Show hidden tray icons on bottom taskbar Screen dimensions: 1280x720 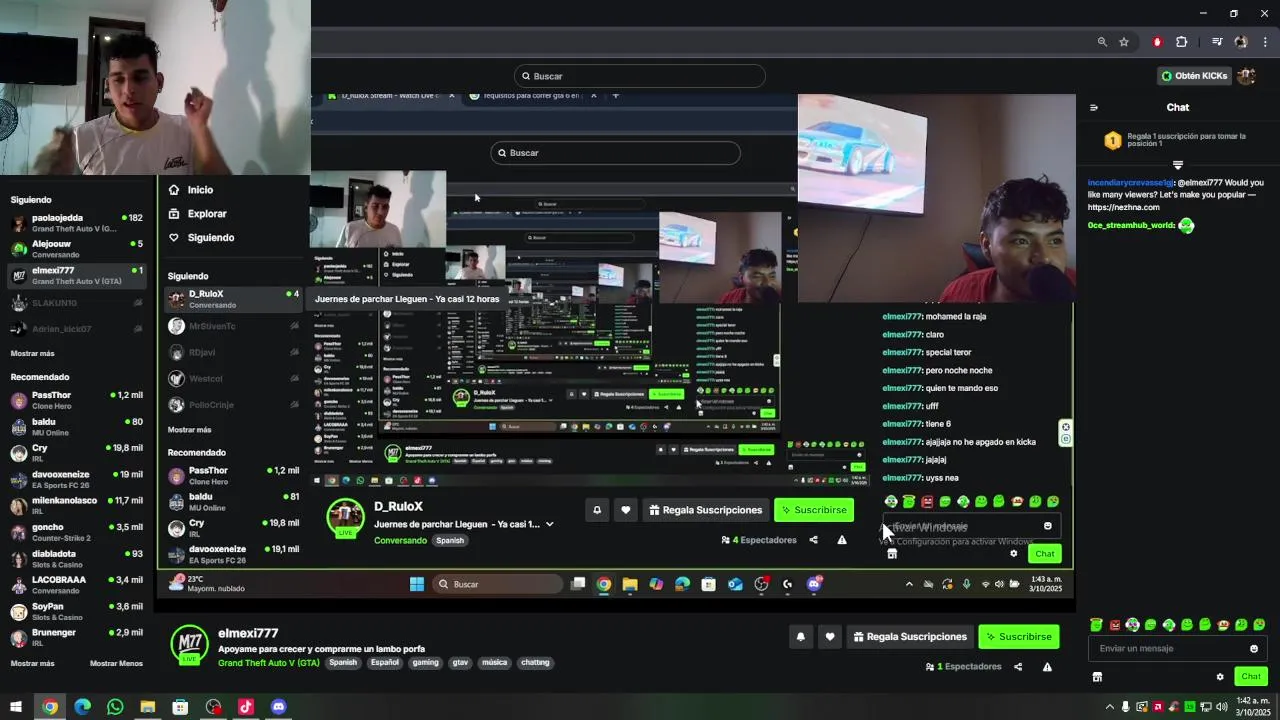tap(1109, 707)
